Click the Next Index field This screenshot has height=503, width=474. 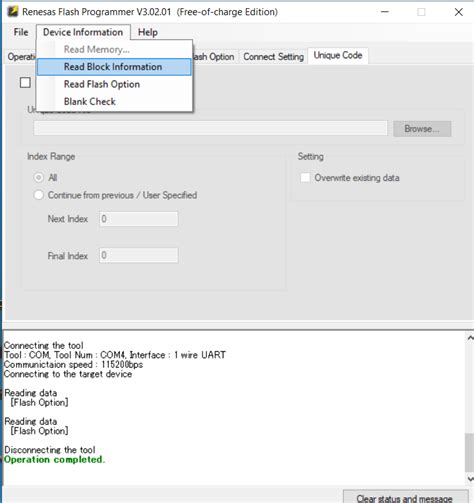(x=139, y=219)
